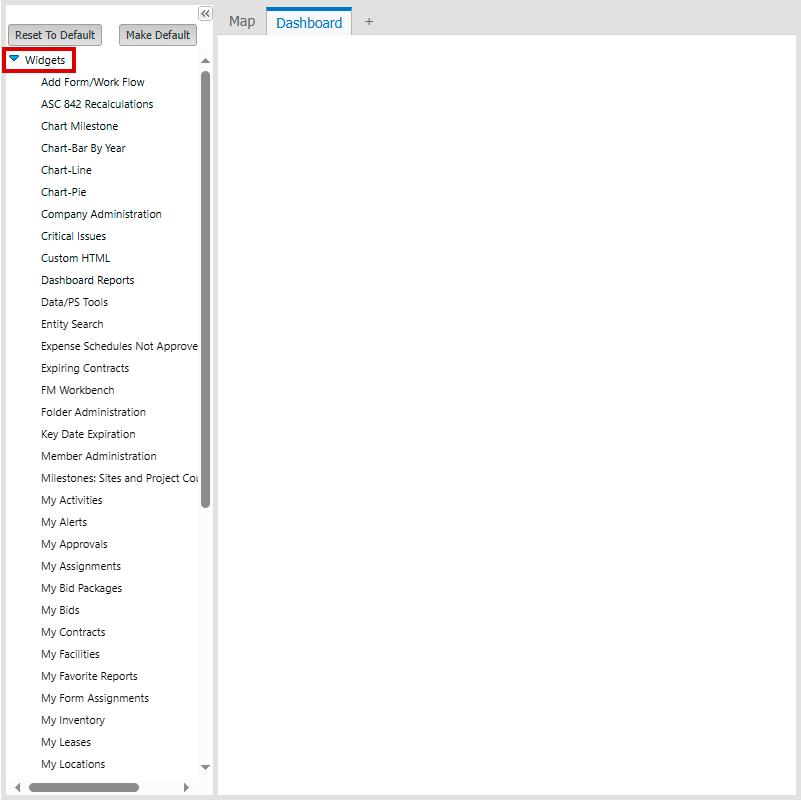Choose My Approvals widget
This screenshot has width=801, height=801.
tap(74, 544)
